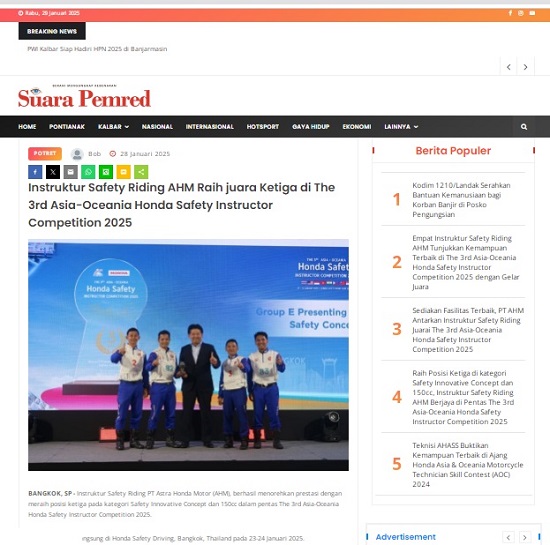Click the date Rabu, 29 Januari 2025
The image size is (550, 545).
pos(52,13)
